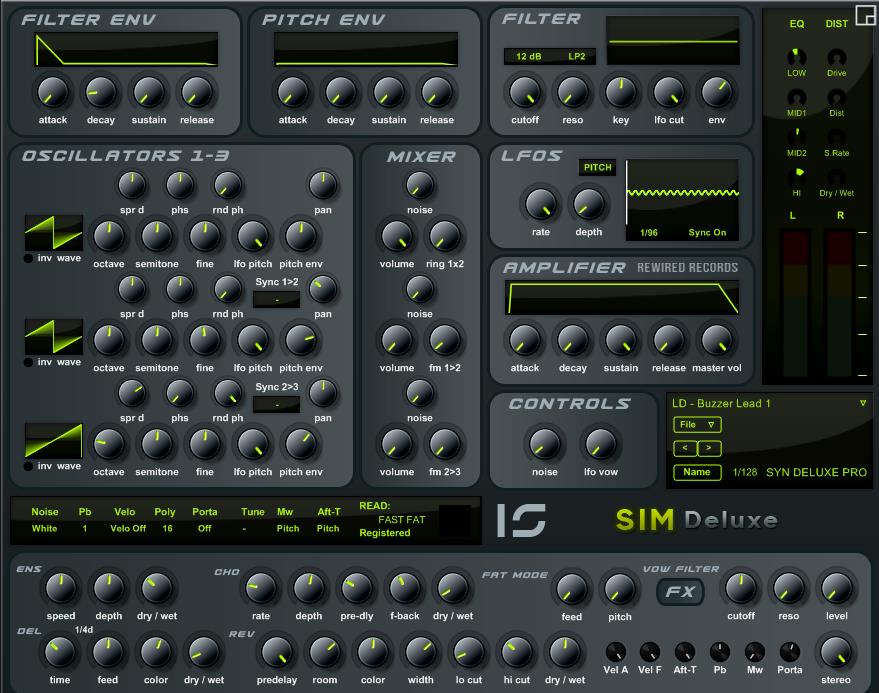This screenshot has width=879, height=693.
Task: Open preset list arrow next to Buzzer Lead
Action: tap(863, 403)
